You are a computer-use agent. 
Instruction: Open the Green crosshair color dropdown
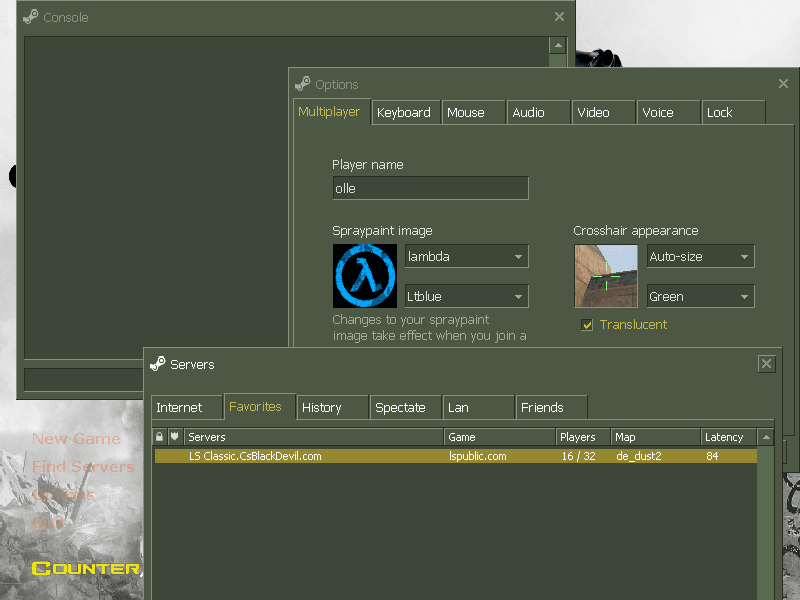[x=700, y=297]
